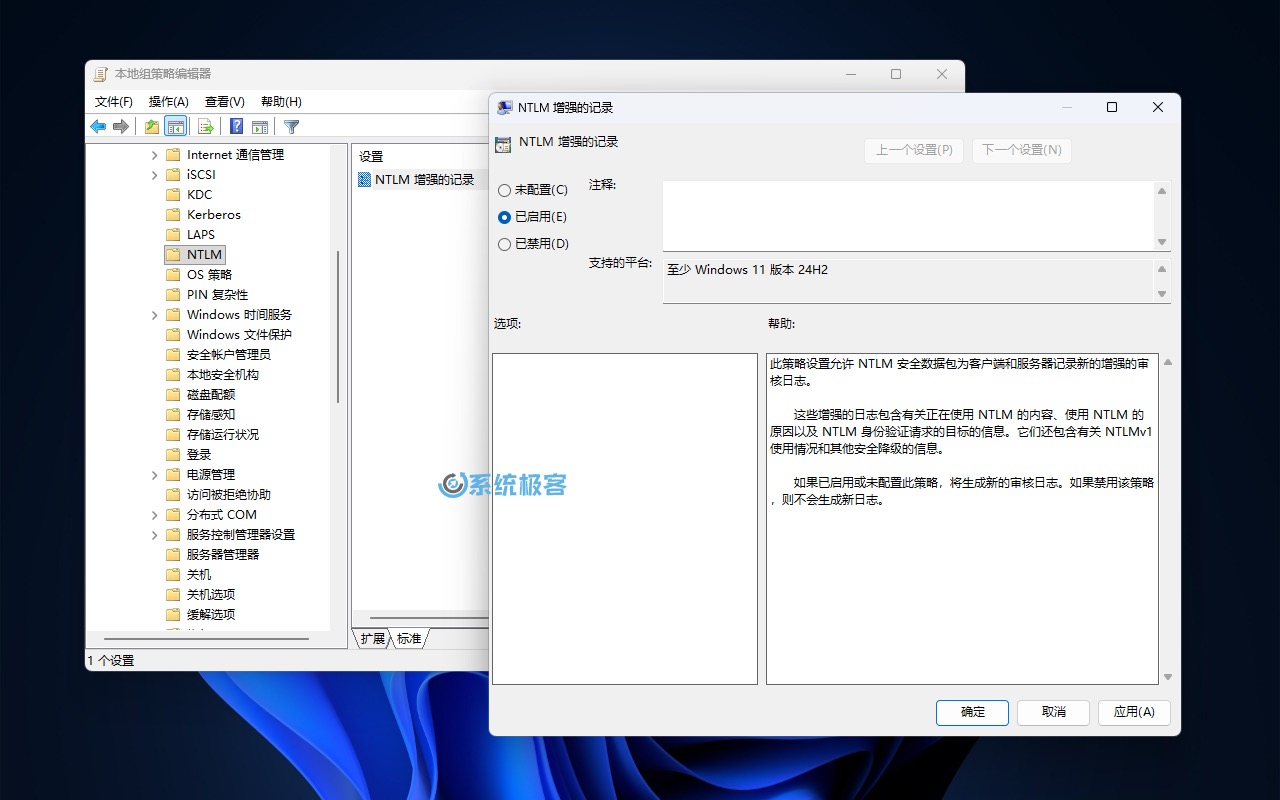Click up arrow of help text scrollbar
The height and width of the screenshot is (800, 1280).
pyautogui.click(x=1168, y=362)
